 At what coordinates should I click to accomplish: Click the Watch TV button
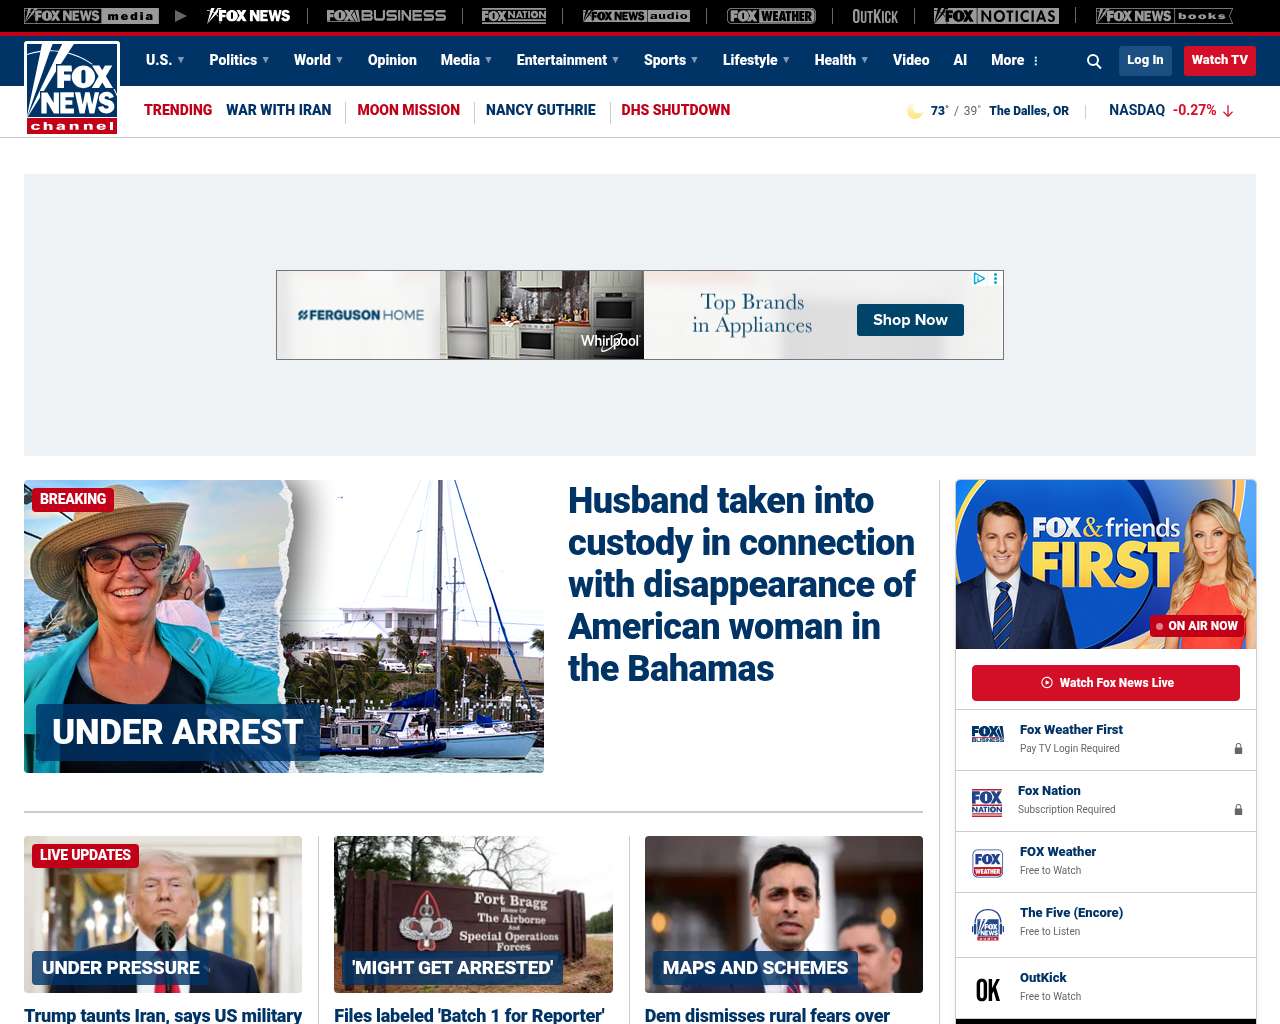[1220, 60]
